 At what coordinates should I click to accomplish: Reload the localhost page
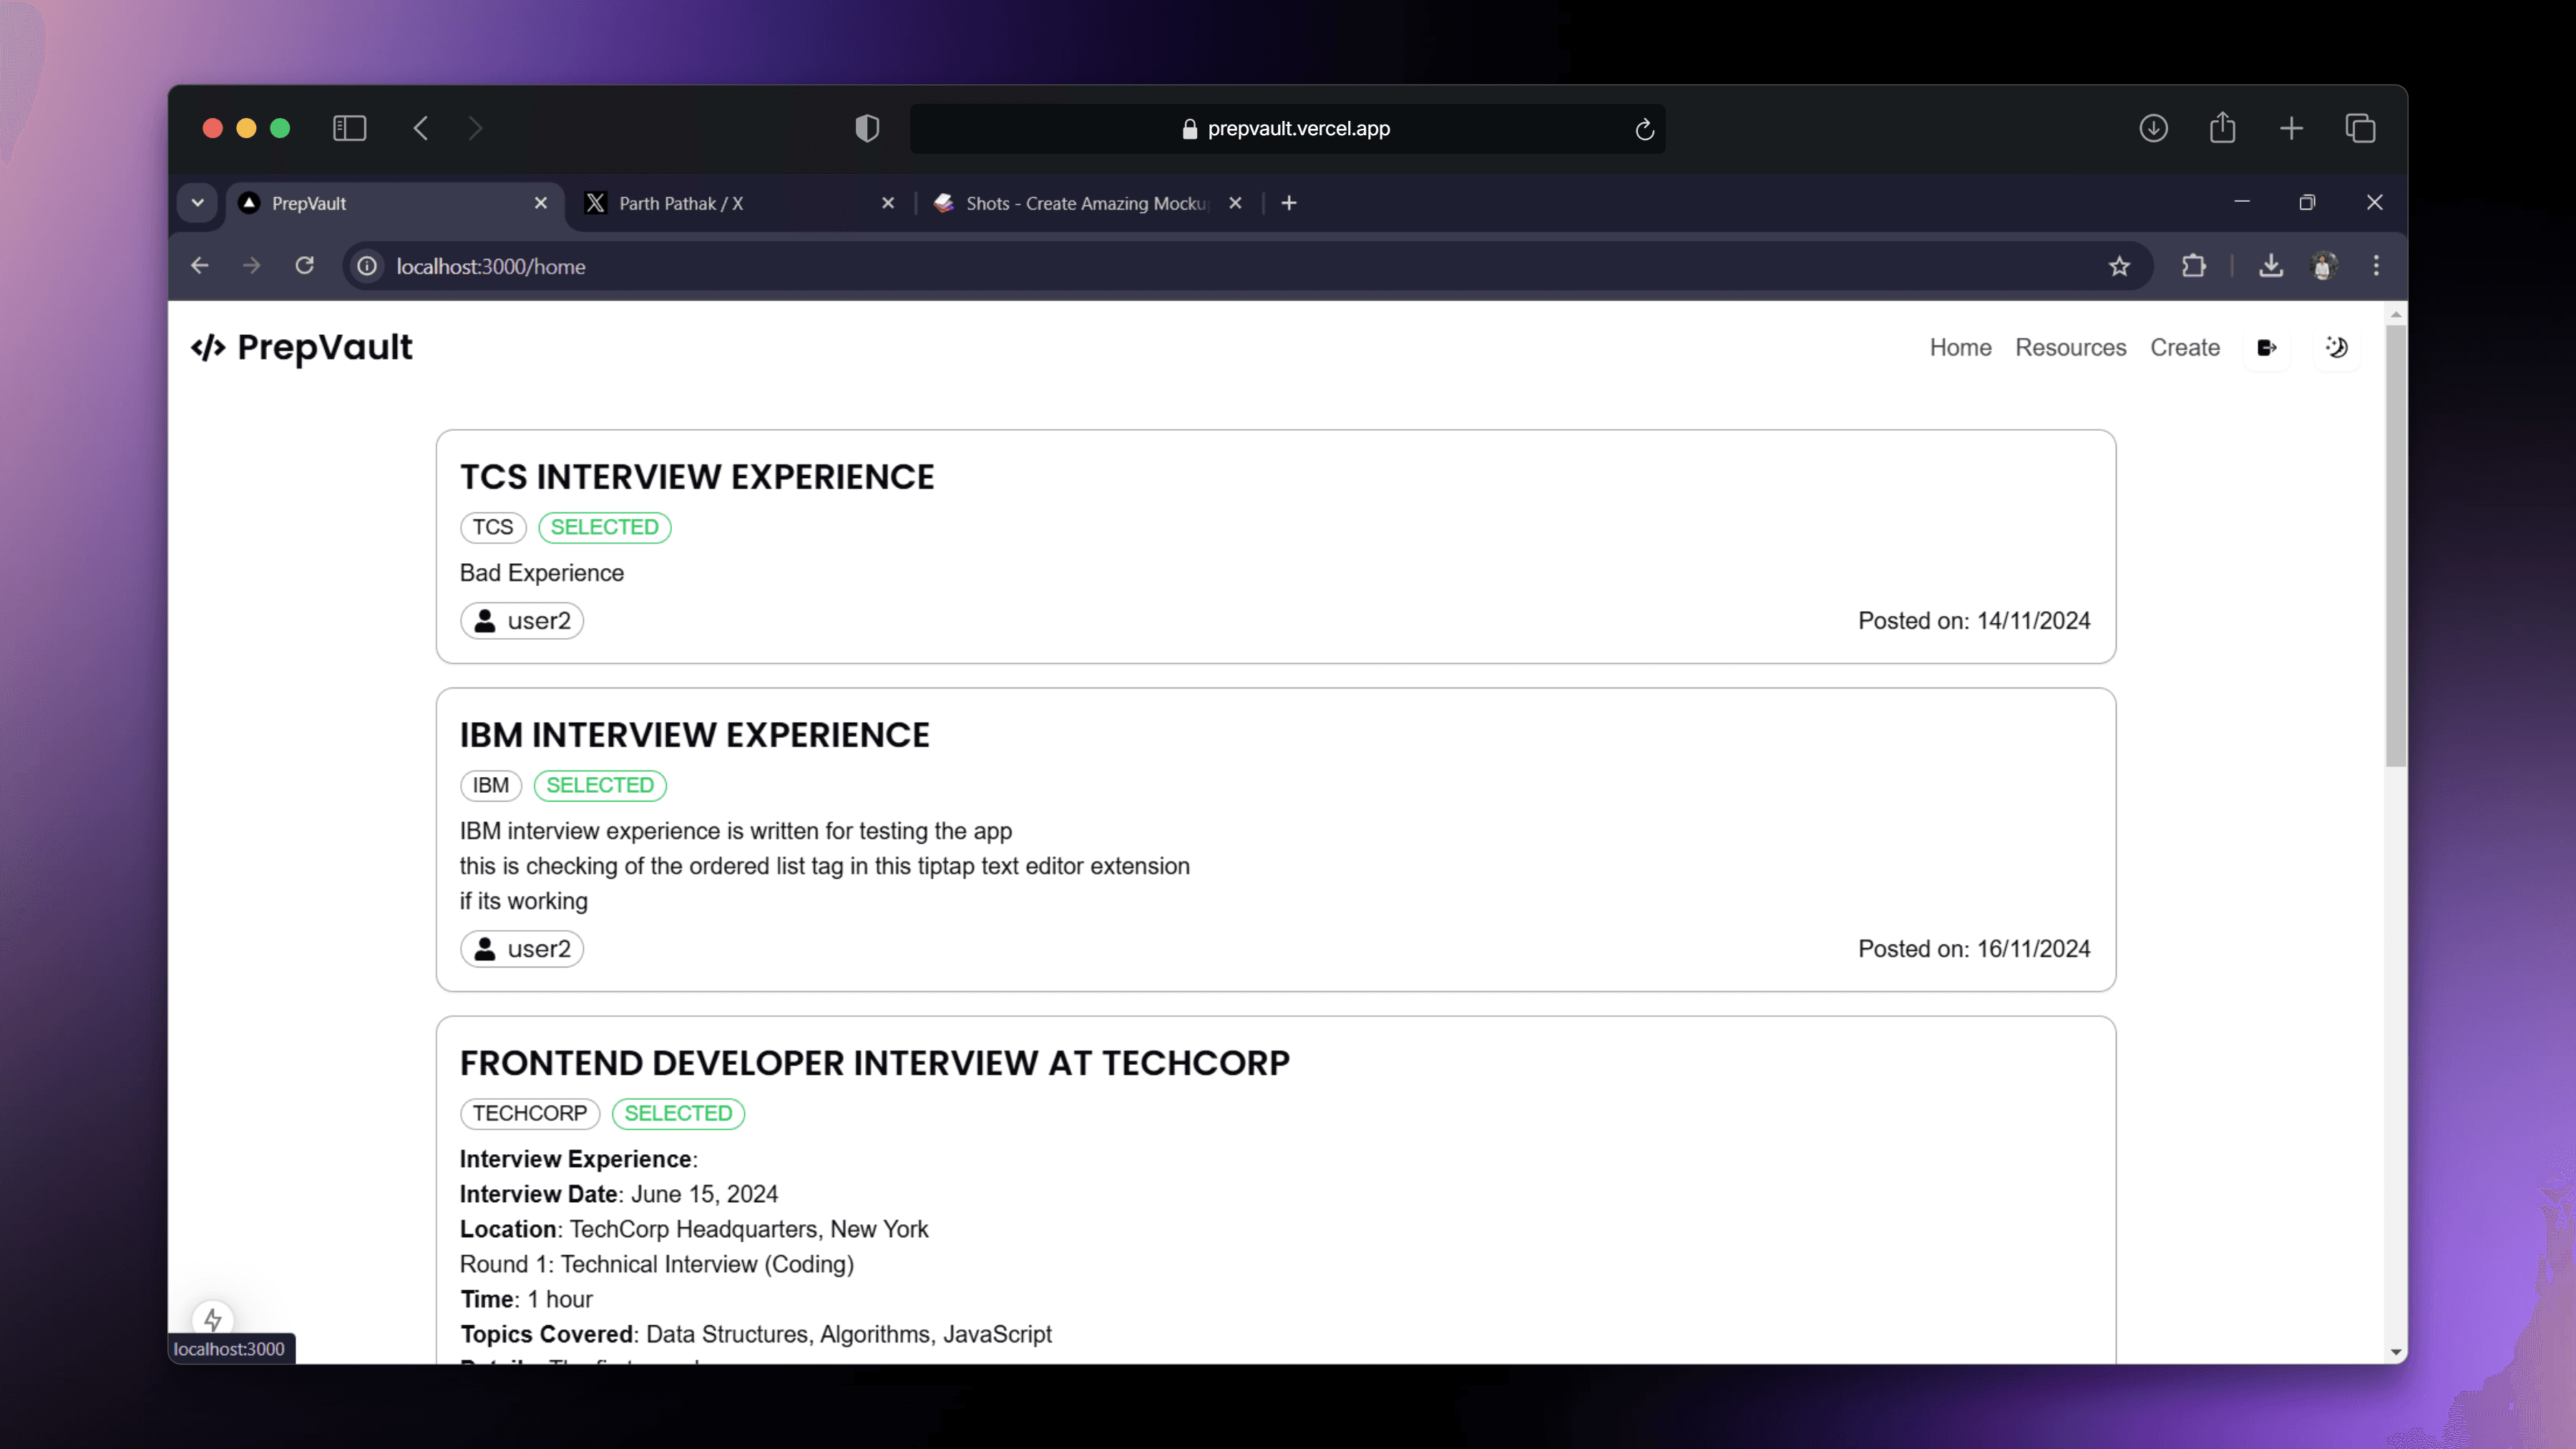tap(305, 266)
